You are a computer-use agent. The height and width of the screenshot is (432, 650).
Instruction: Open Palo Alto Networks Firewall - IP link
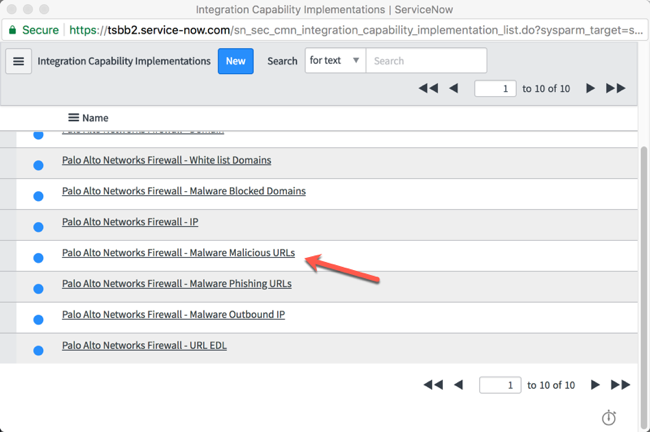click(130, 222)
